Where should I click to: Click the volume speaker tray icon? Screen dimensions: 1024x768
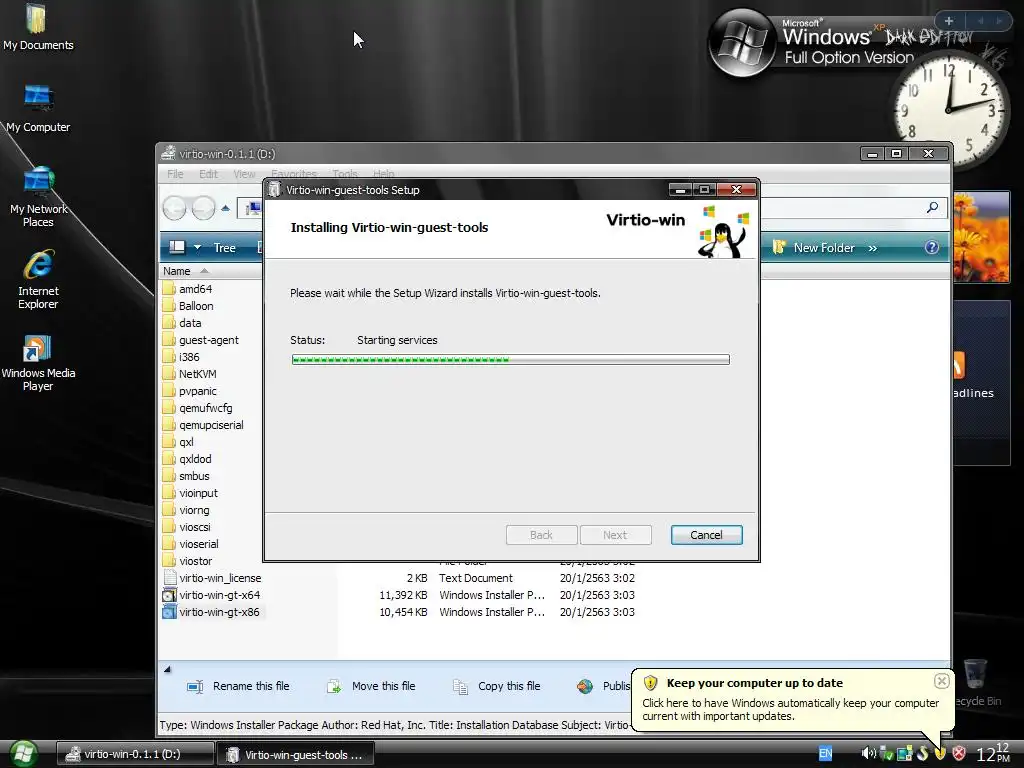(x=868, y=754)
